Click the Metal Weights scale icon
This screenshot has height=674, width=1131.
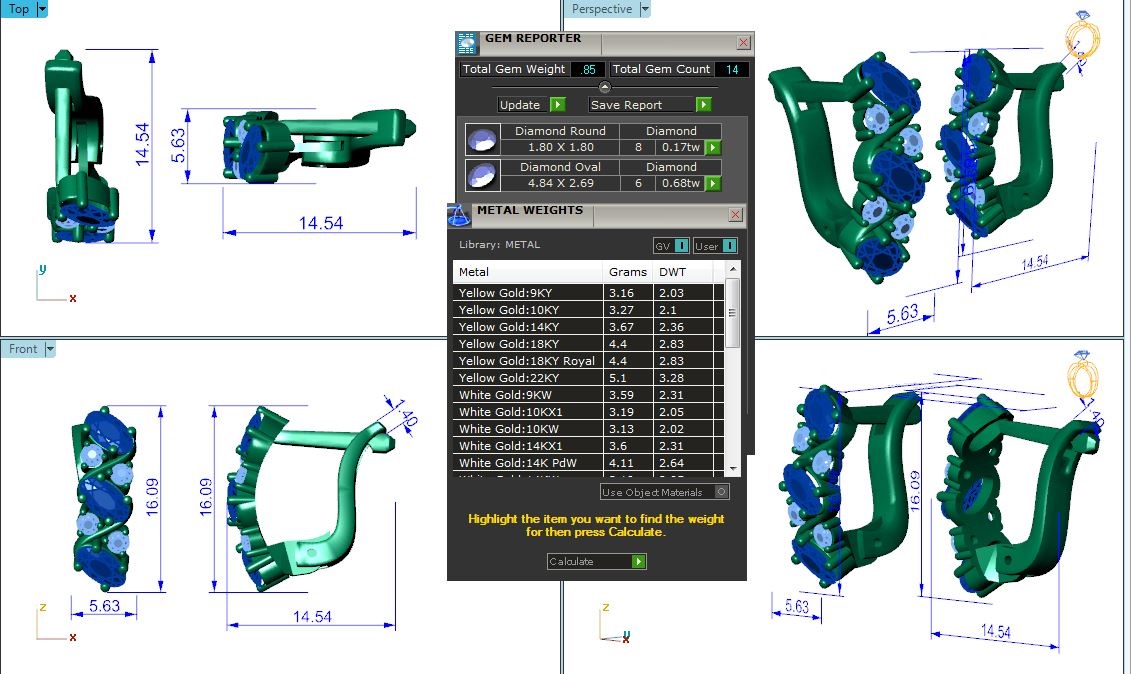point(459,215)
